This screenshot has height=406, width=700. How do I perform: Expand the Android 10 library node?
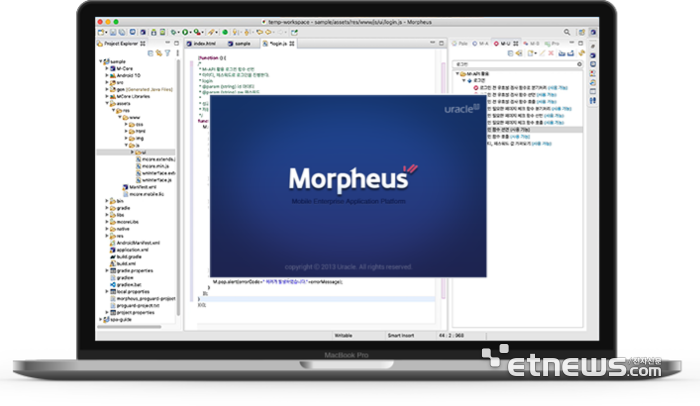coord(107,75)
